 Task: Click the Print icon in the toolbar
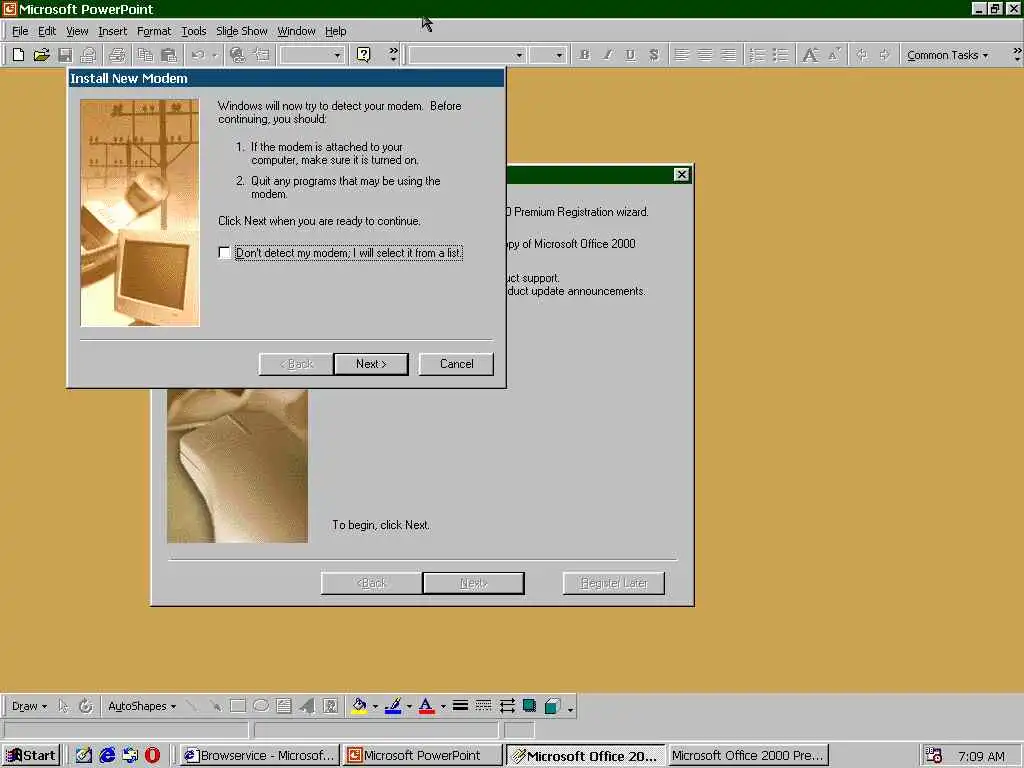tap(118, 55)
